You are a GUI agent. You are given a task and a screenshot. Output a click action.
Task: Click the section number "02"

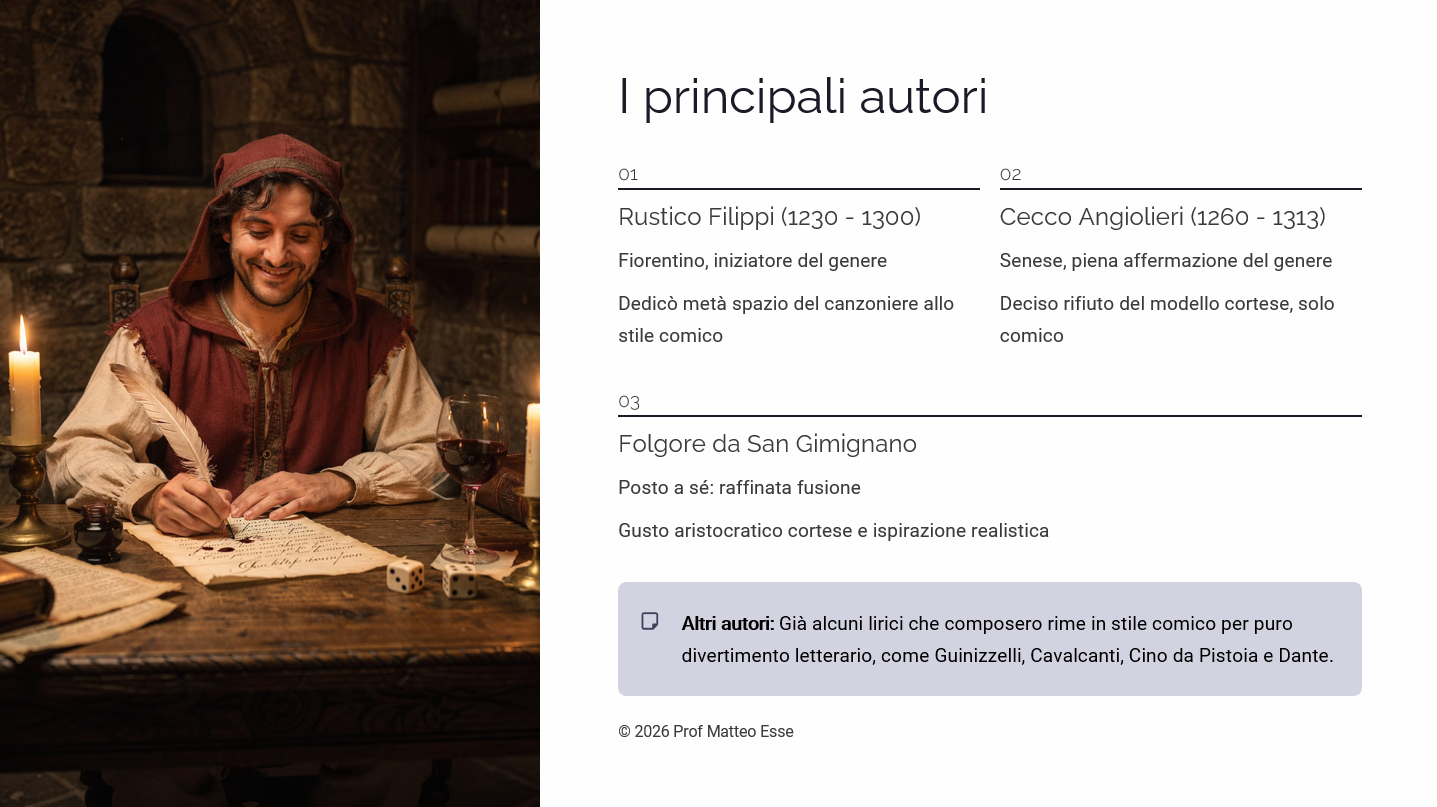tap(1010, 175)
